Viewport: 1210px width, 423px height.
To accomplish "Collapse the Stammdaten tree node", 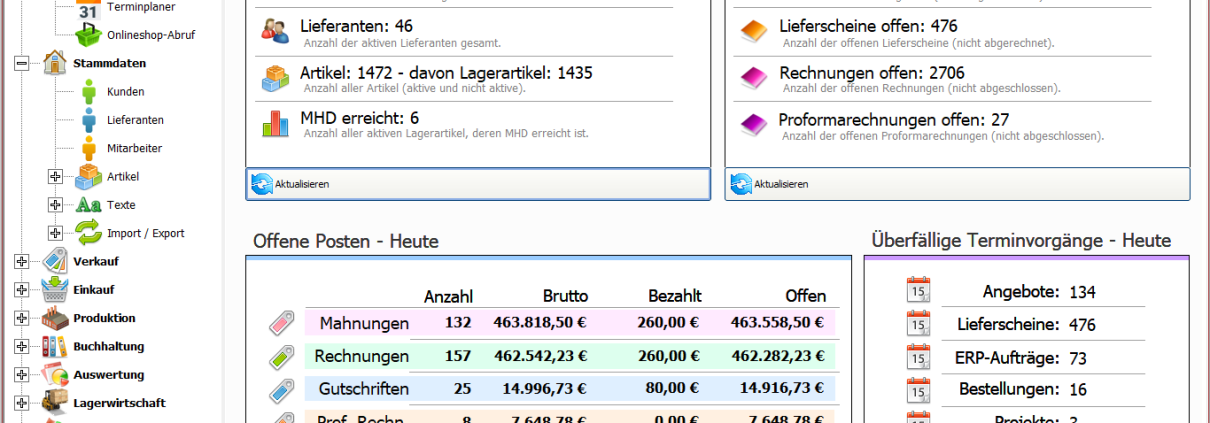I will click(22, 63).
